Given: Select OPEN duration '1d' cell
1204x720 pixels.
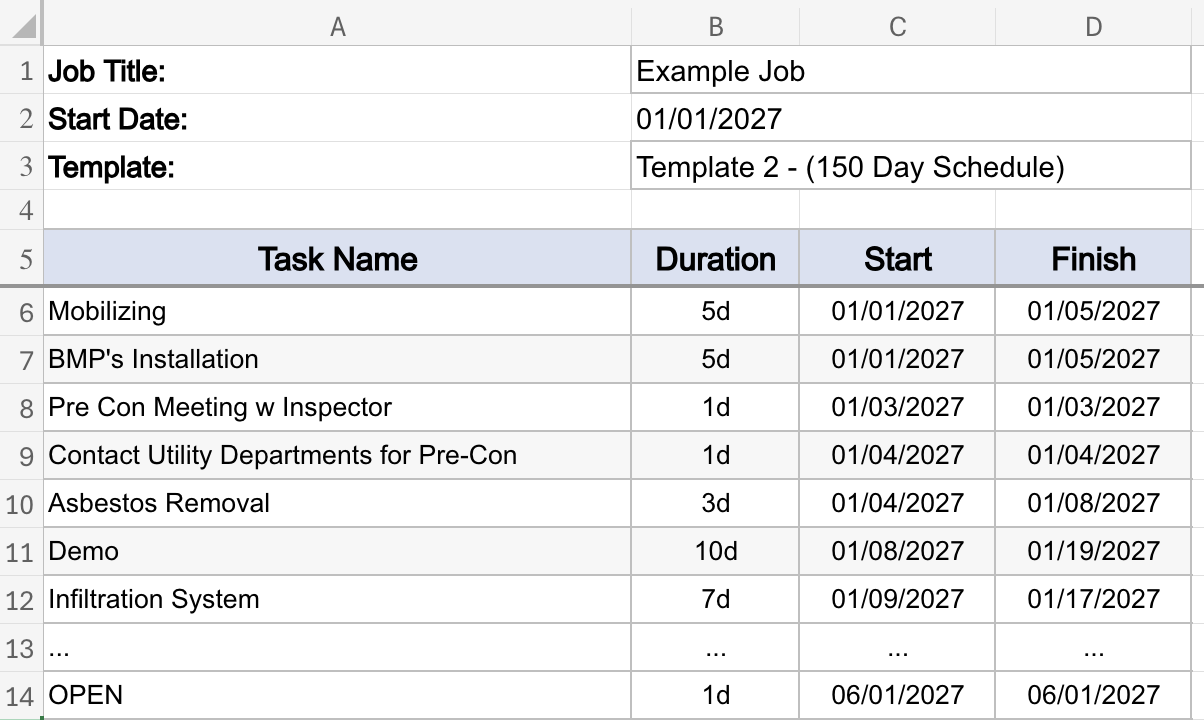Looking at the screenshot, I should (x=715, y=695).
